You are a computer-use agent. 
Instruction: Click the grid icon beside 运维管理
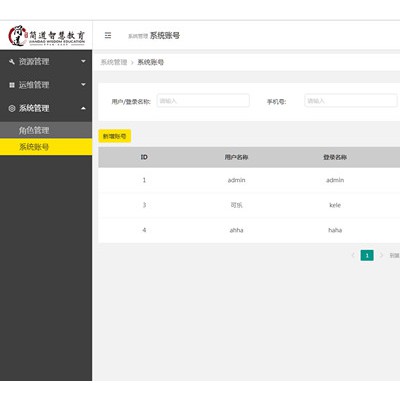click(12, 85)
